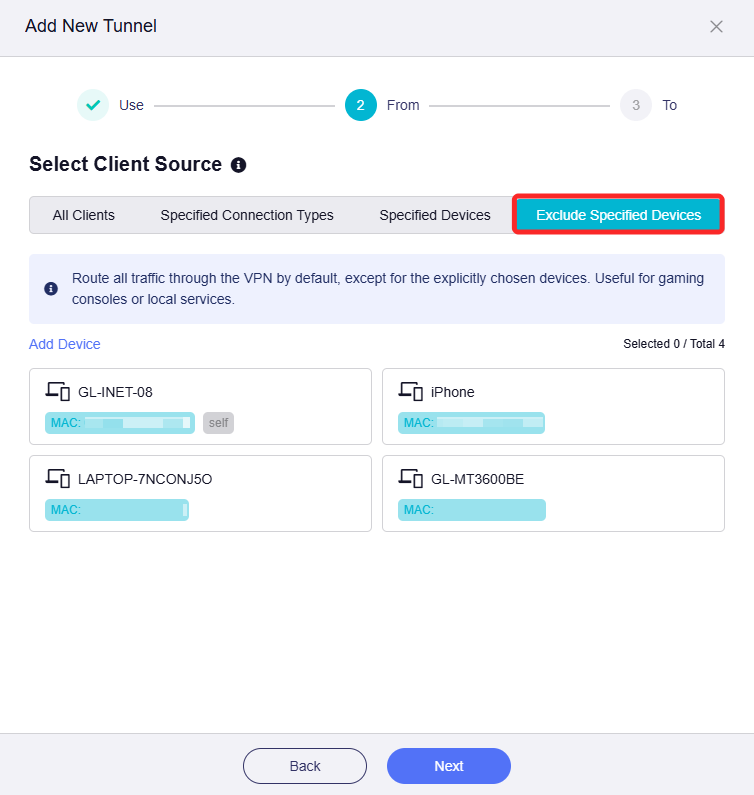Click the info icon in the blue notice
Viewport: 754px width, 795px height.
point(51,288)
